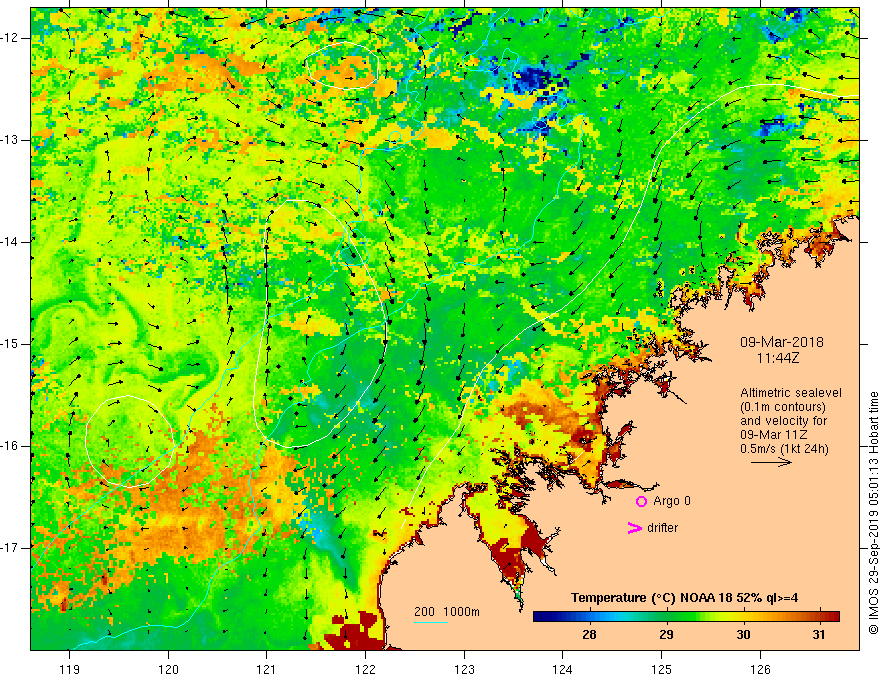Viewport: 880px width, 680px height.
Task: Click the temperature color bar scale
Action: pos(686,617)
